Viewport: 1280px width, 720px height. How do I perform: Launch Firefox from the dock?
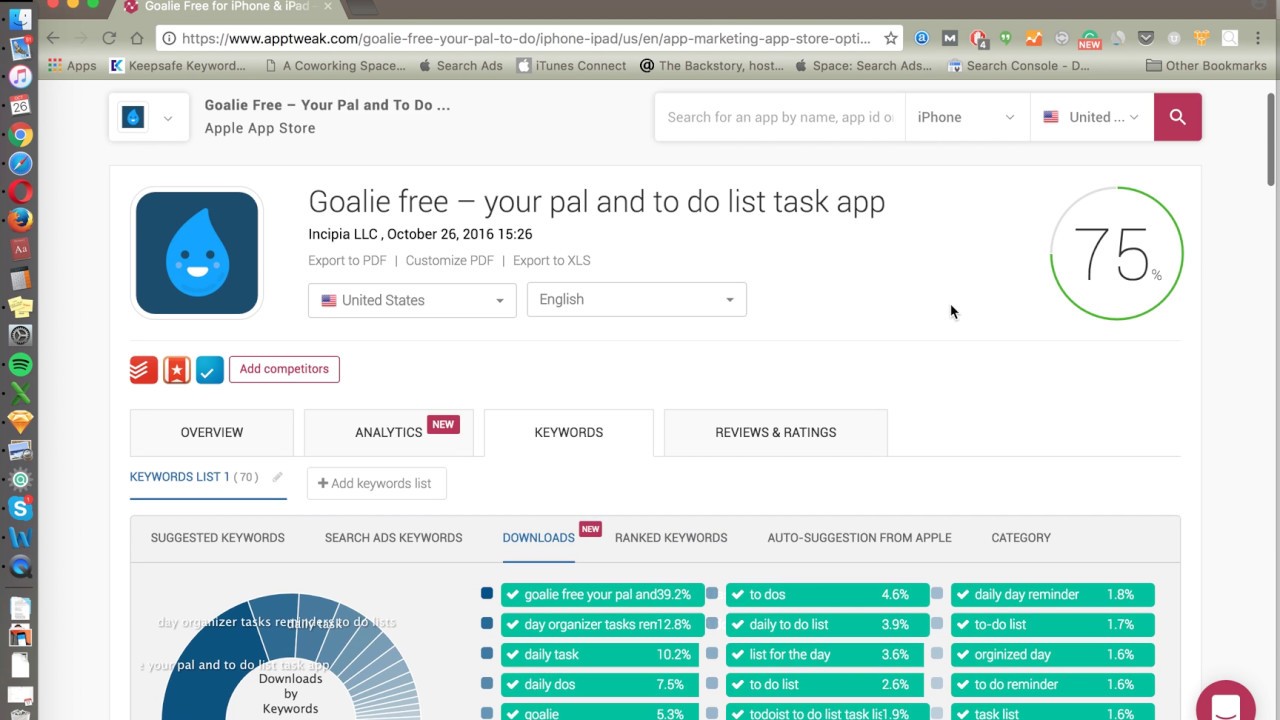pyautogui.click(x=20, y=219)
